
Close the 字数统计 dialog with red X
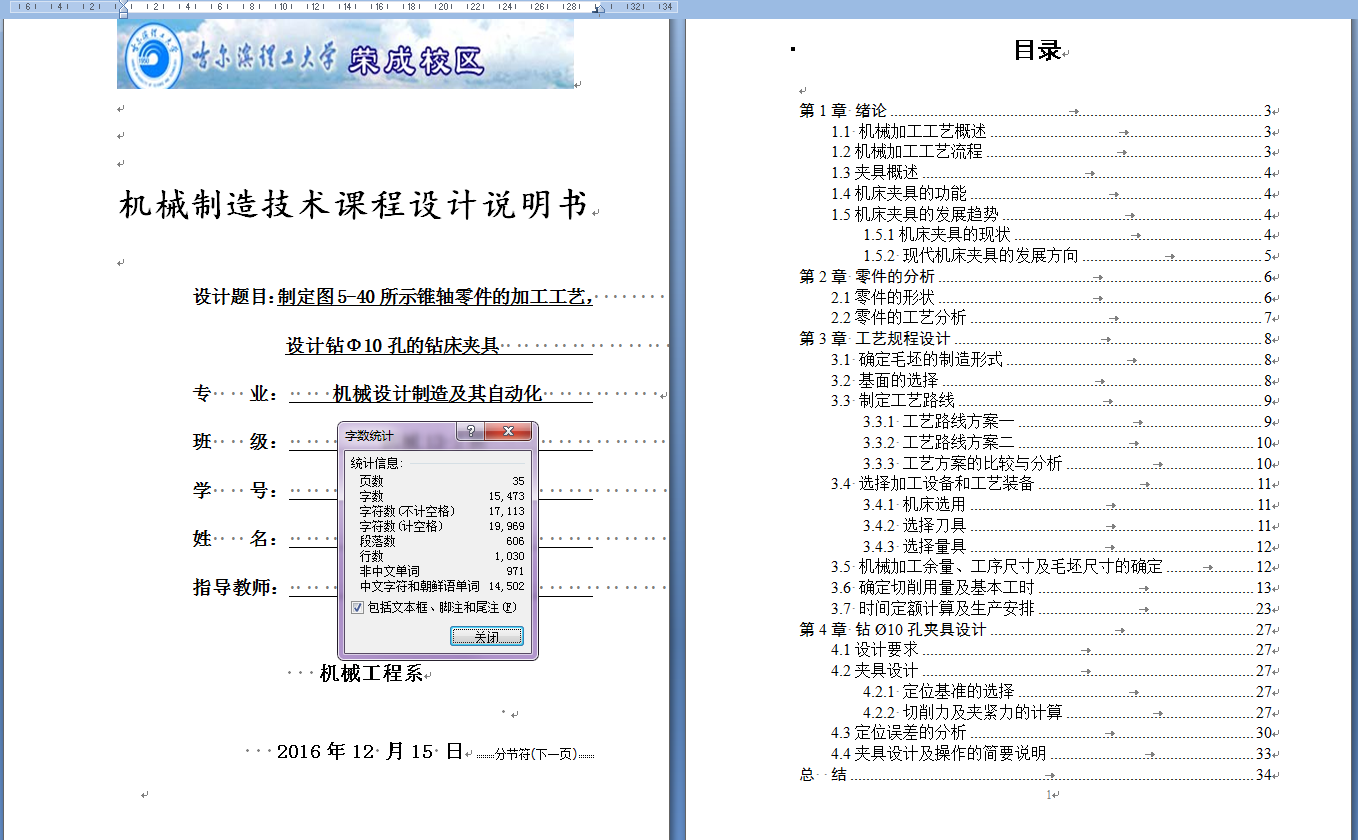coord(508,432)
